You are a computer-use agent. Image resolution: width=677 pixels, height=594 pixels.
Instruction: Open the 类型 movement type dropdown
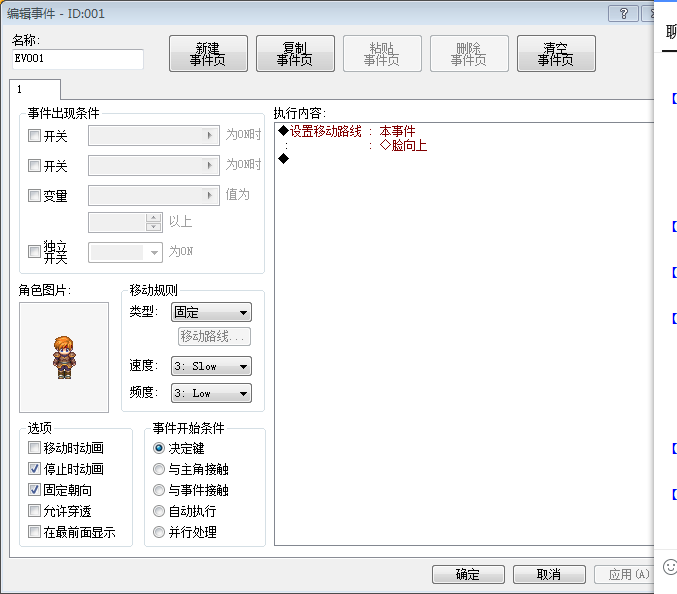[211, 312]
